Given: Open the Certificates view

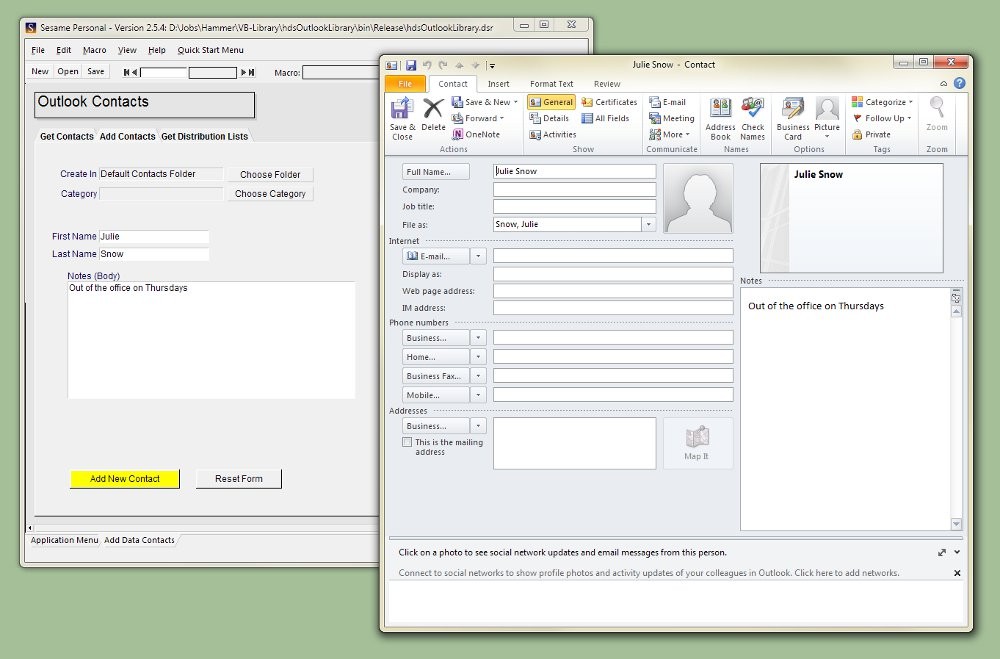Looking at the screenshot, I should pyautogui.click(x=609, y=102).
